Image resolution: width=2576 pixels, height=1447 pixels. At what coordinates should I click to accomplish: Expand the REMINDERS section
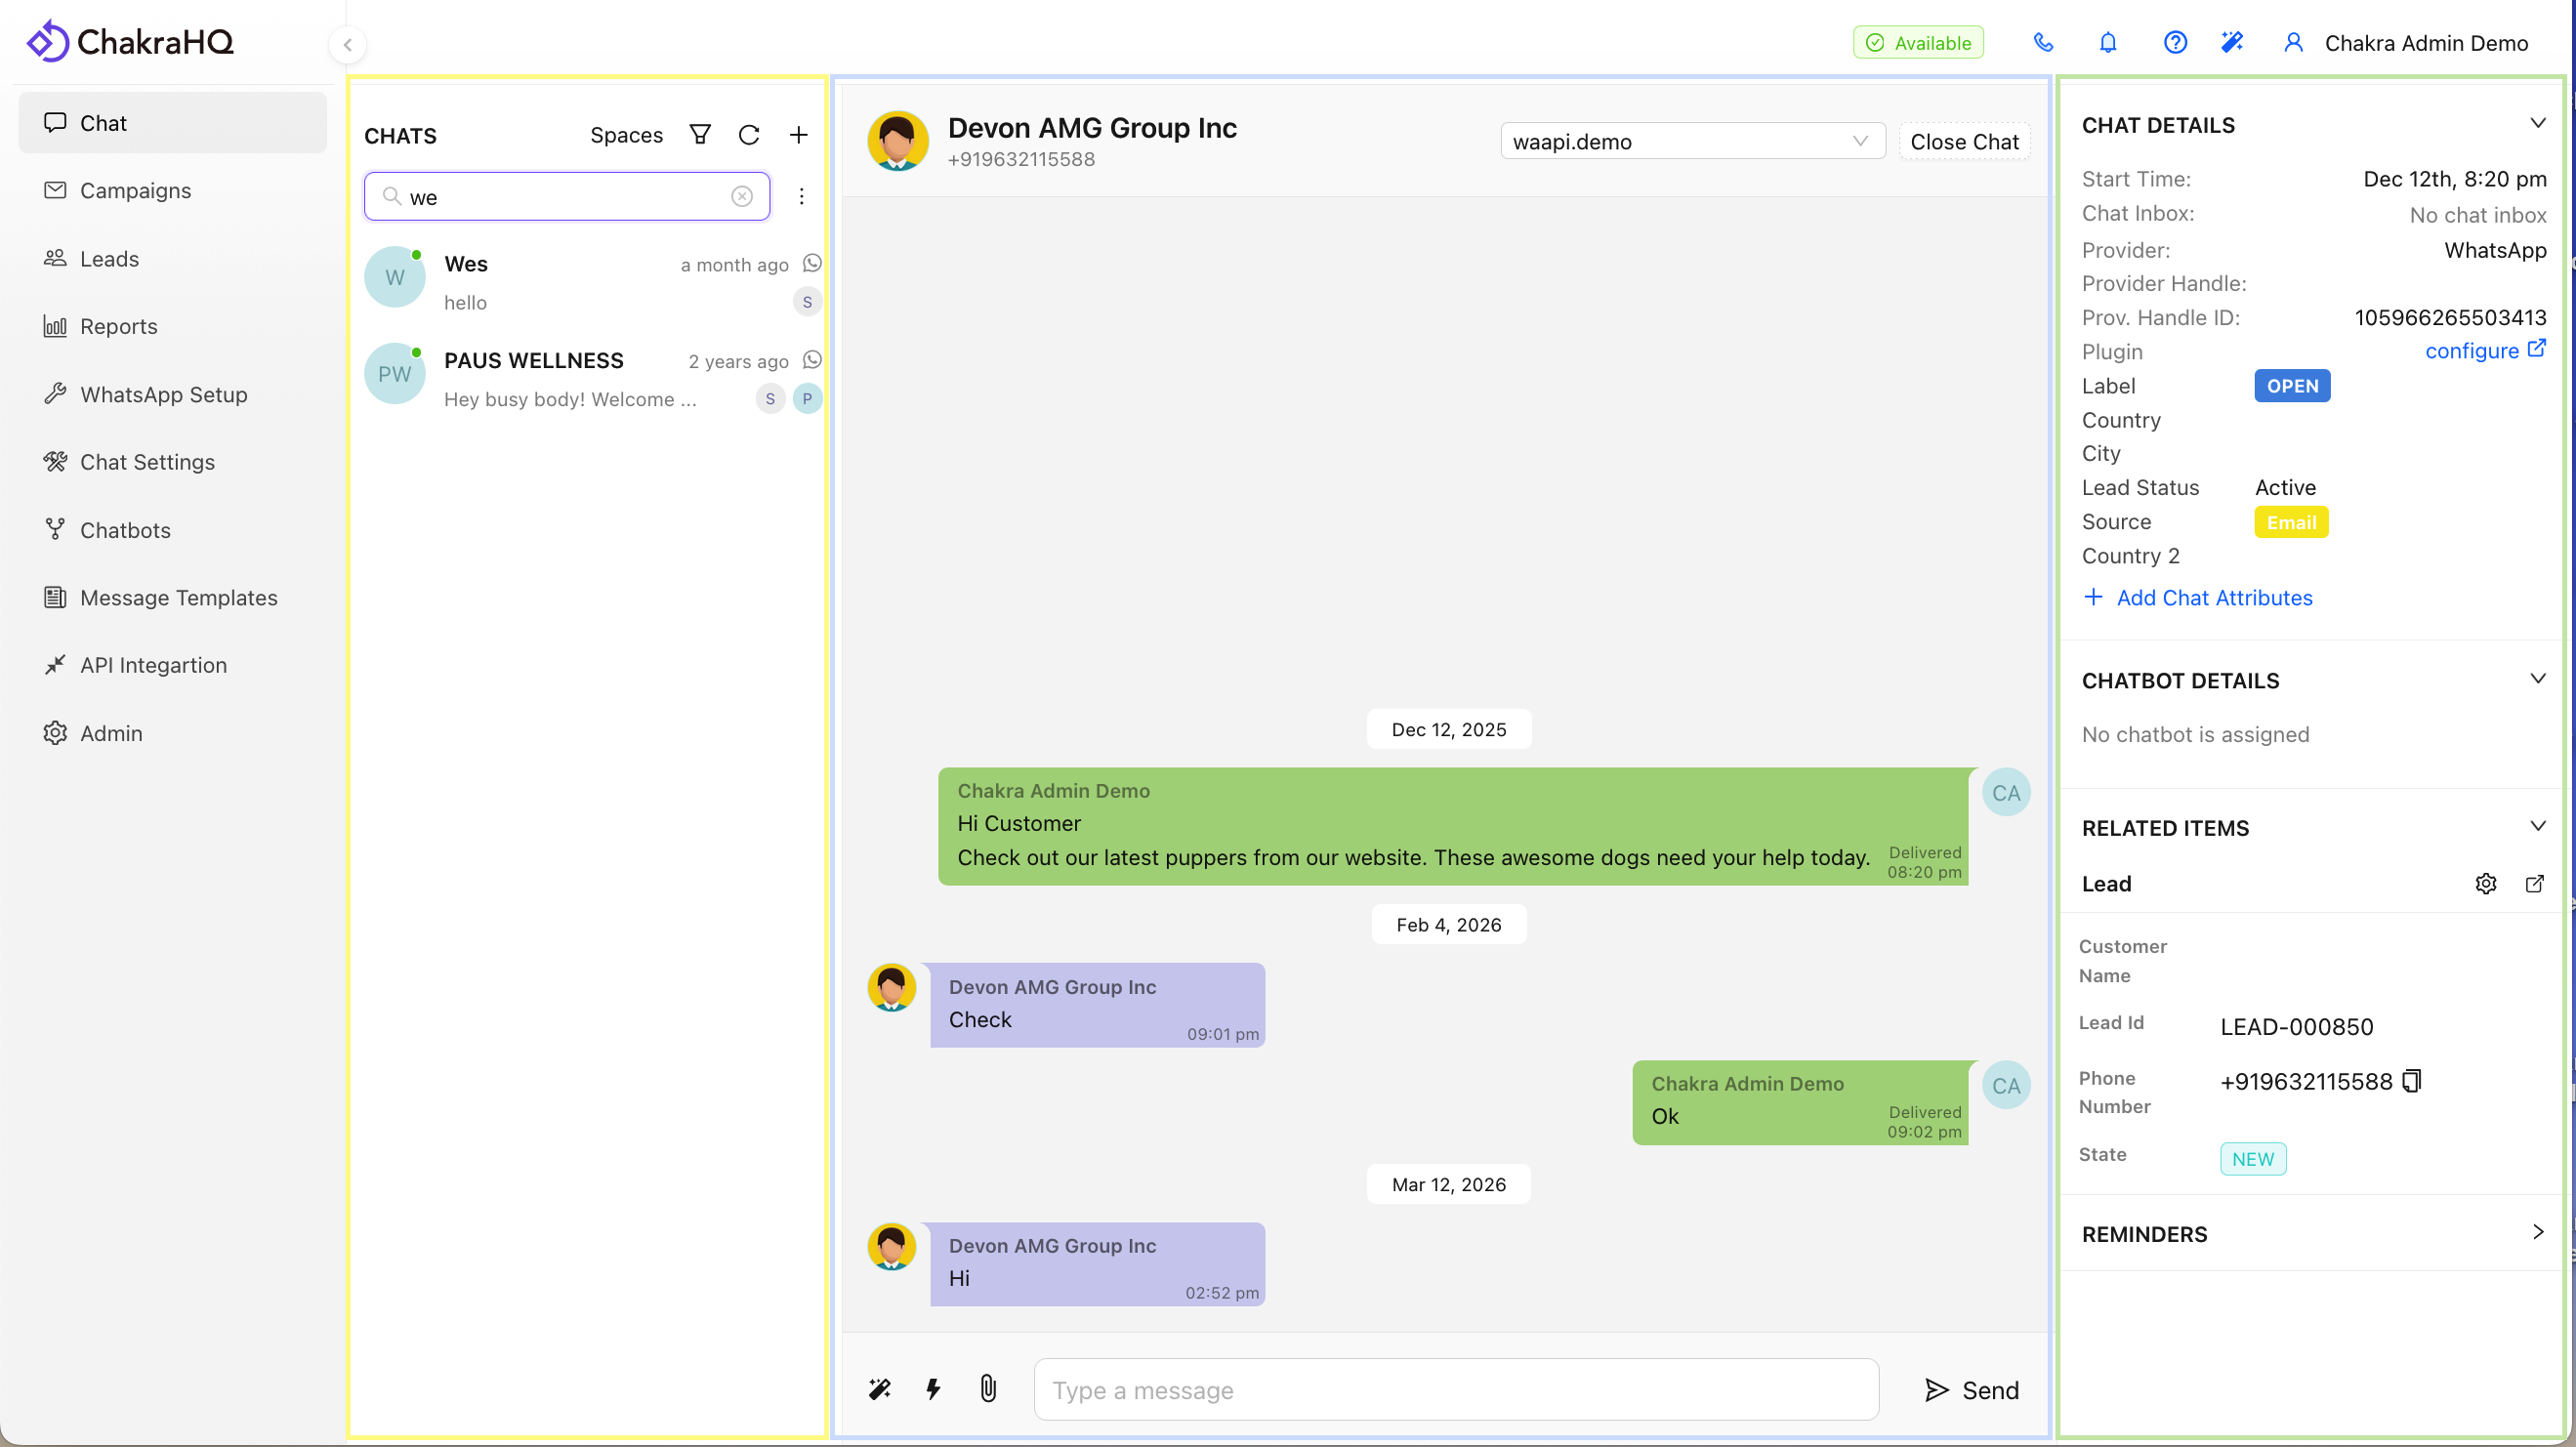pos(2538,1231)
